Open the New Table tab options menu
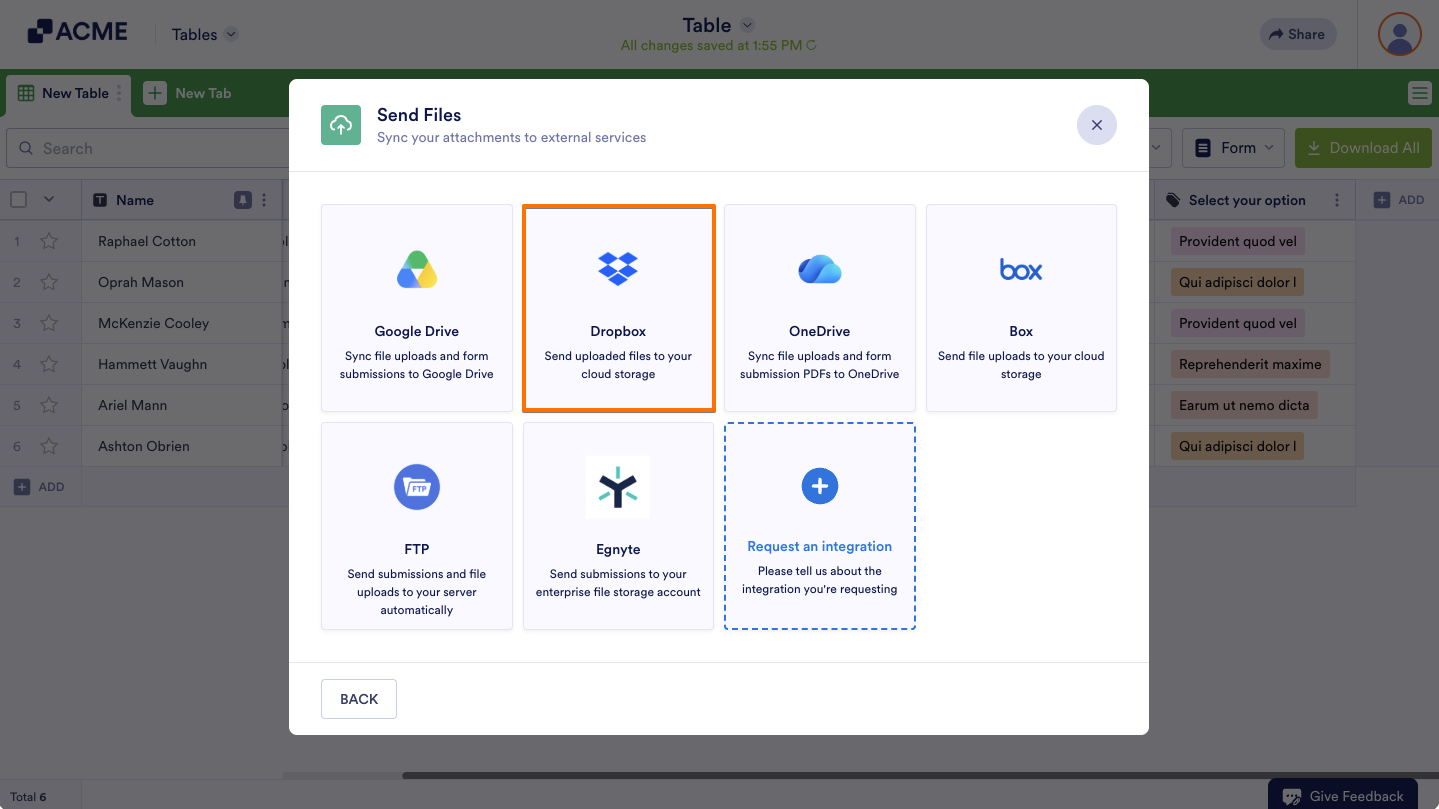This screenshot has height=809, width=1439. click(119, 93)
